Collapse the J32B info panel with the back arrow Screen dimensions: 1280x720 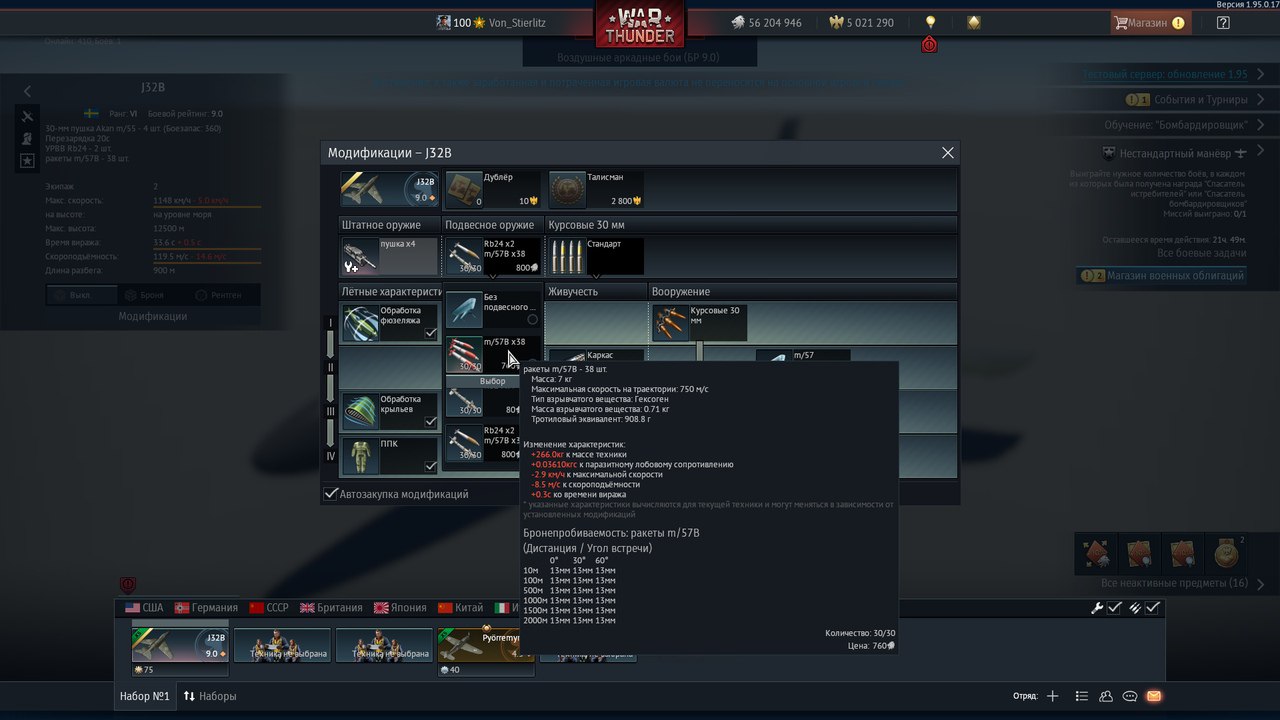pyautogui.click(x=27, y=91)
